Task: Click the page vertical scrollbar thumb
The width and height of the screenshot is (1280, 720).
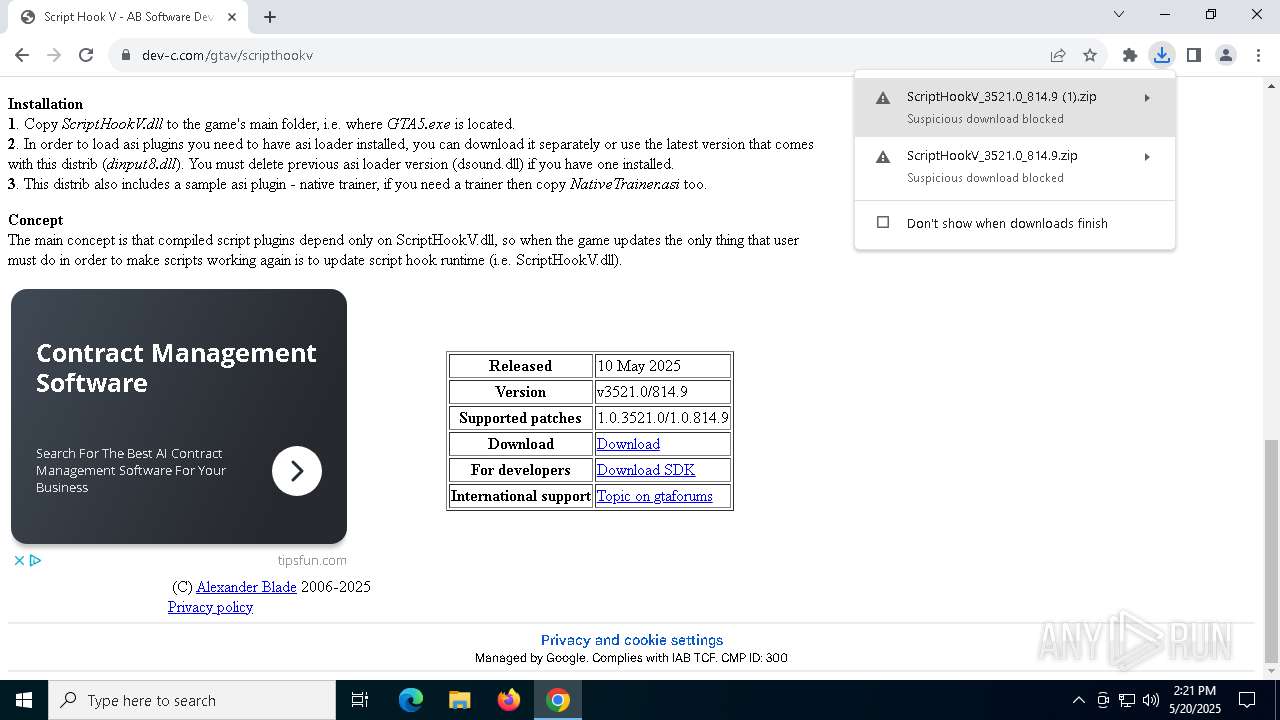Action: [x=1272, y=550]
